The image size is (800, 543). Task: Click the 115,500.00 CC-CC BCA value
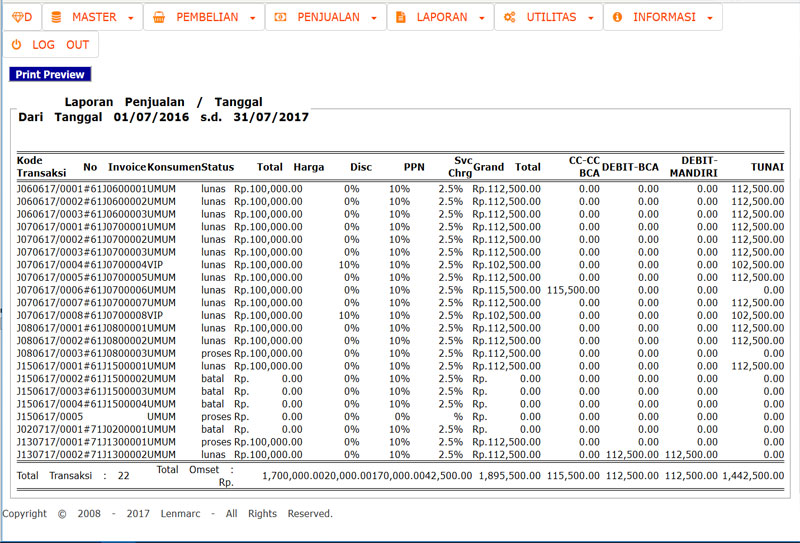573,290
